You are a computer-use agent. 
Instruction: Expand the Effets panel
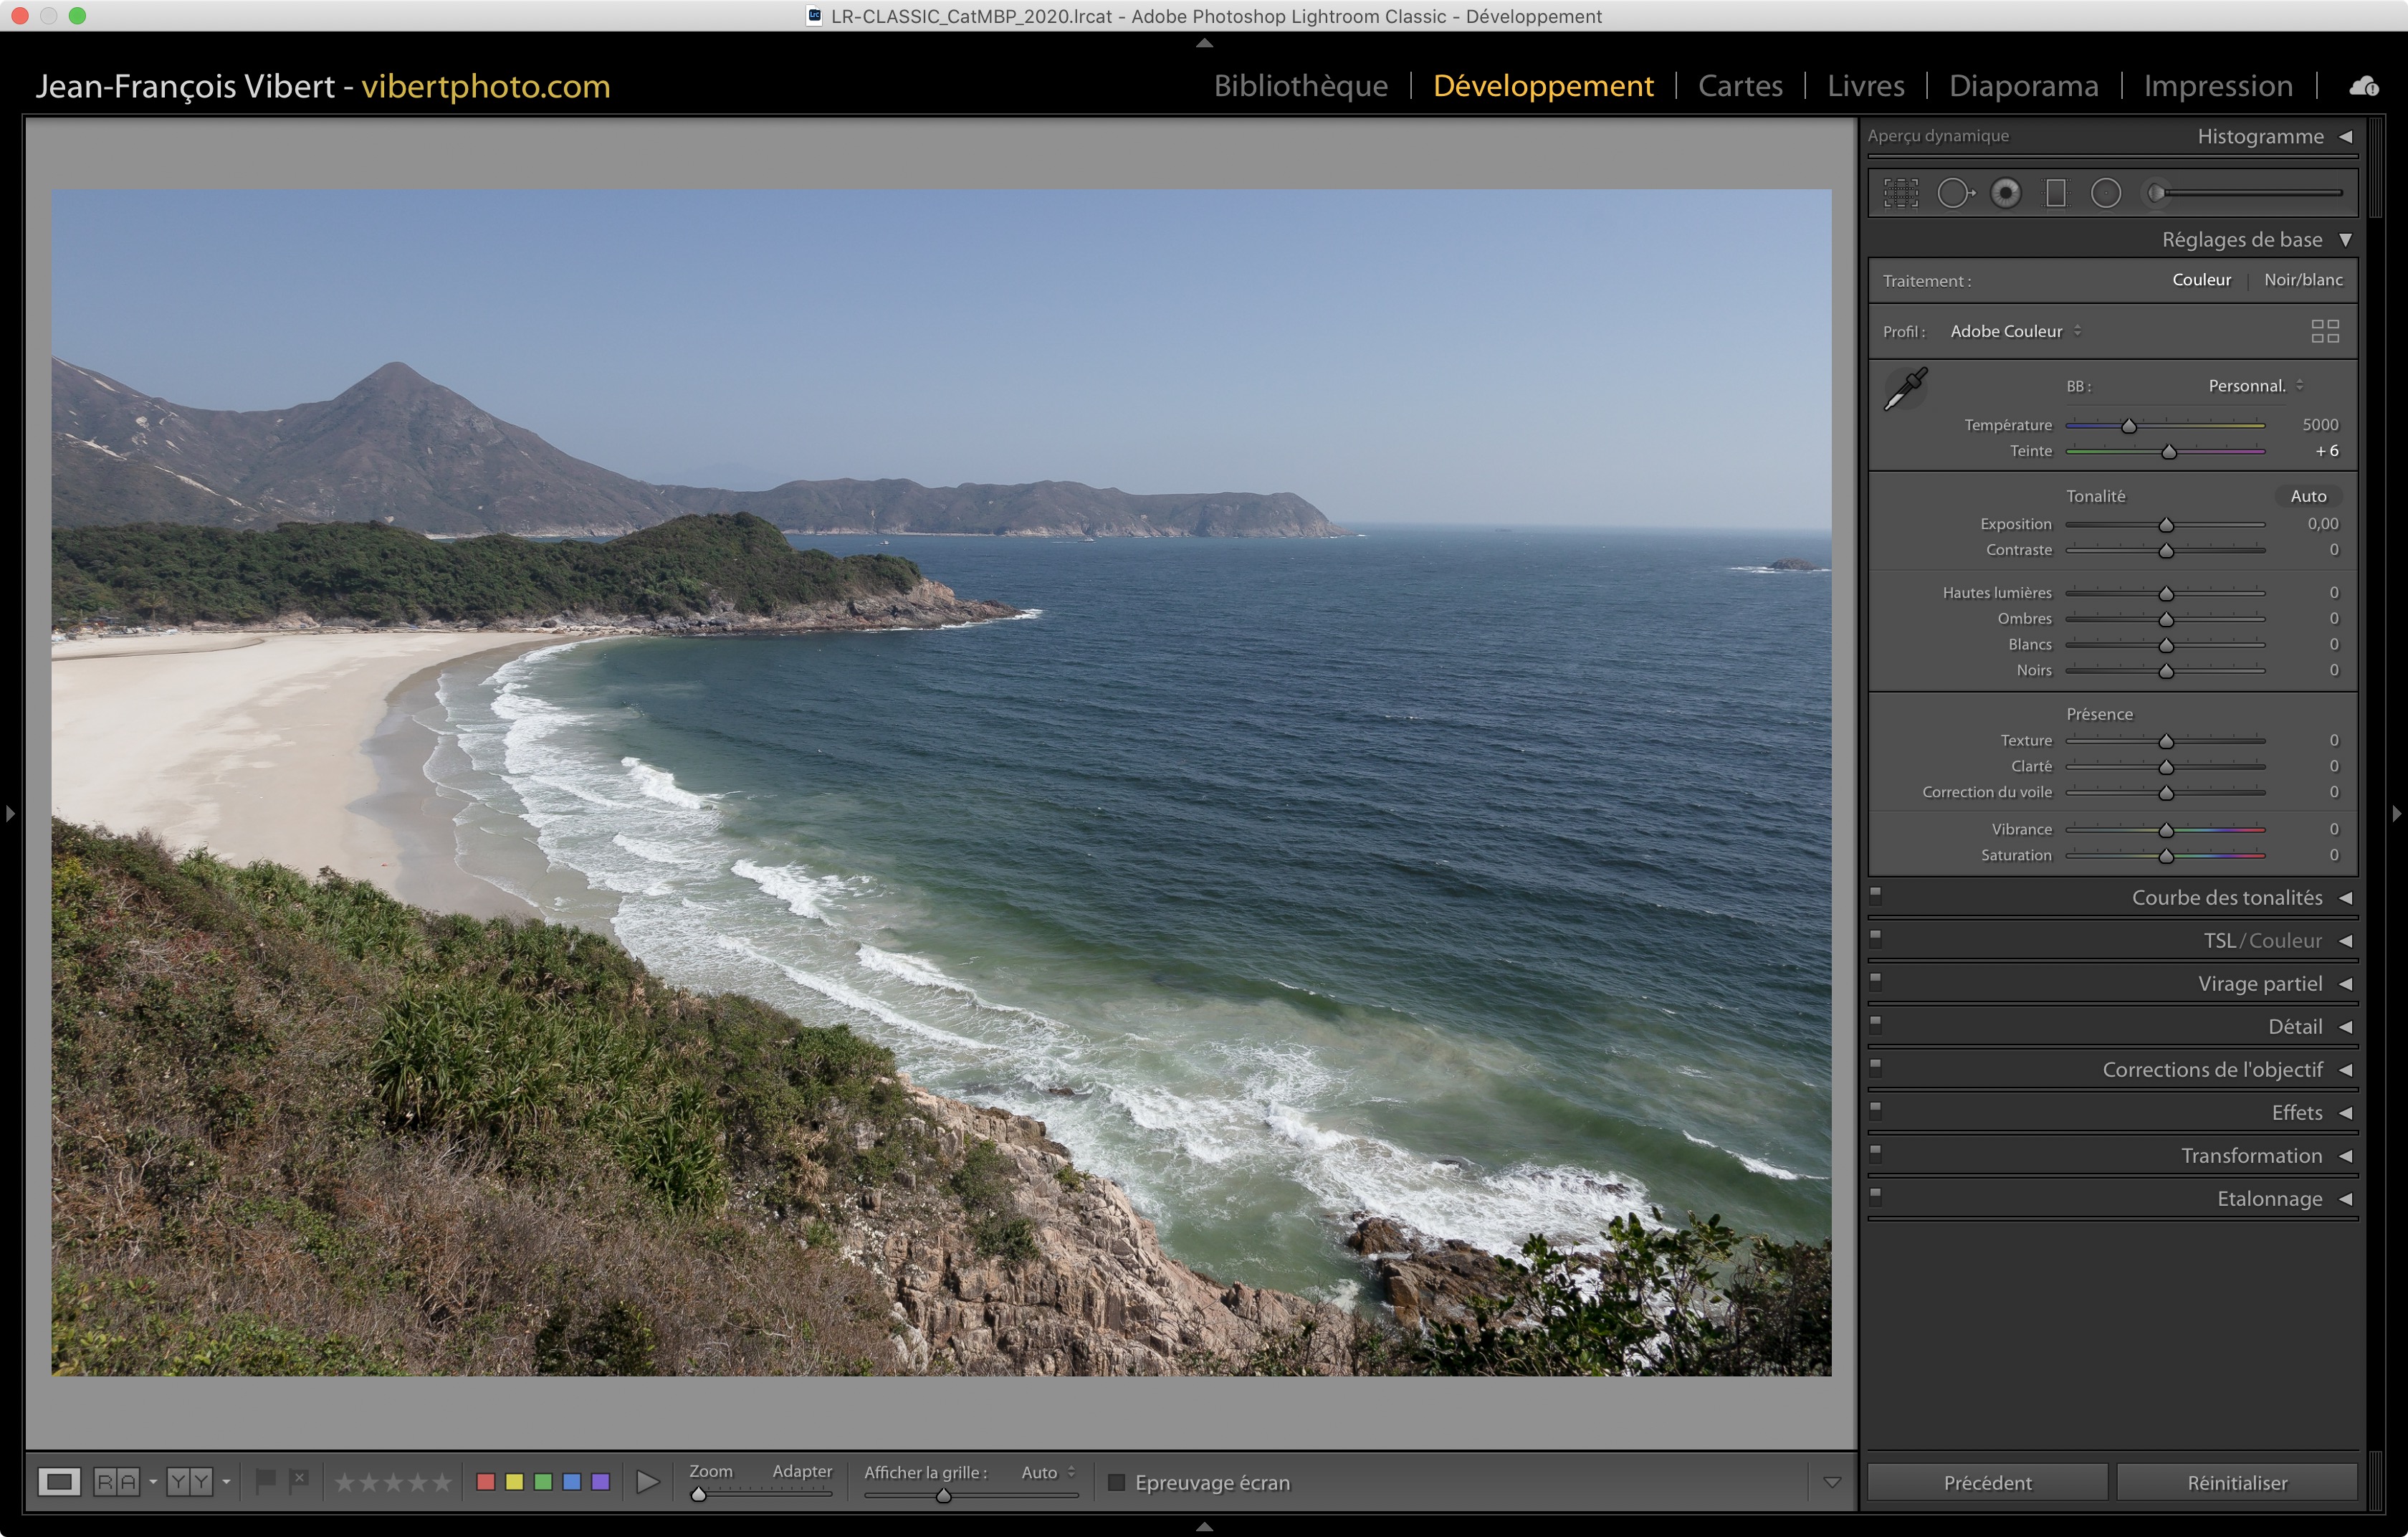click(2297, 1113)
